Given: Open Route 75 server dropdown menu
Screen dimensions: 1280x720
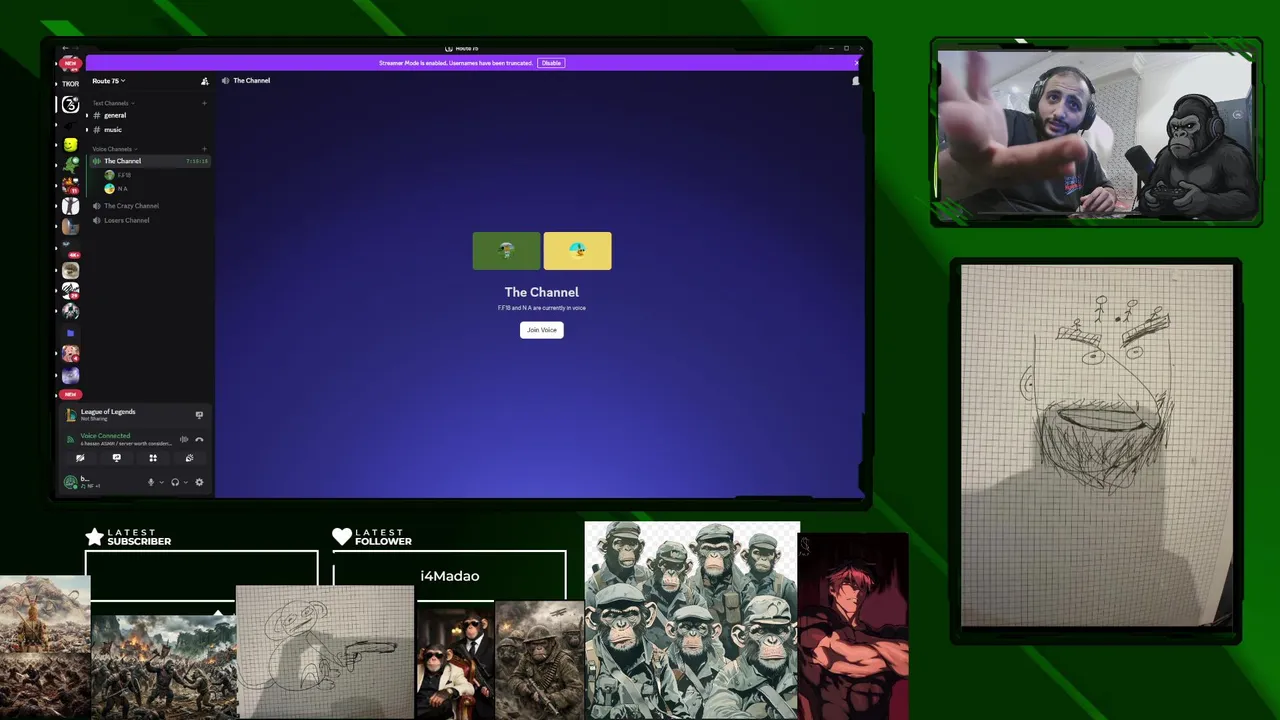Looking at the screenshot, I should [109, 81].
